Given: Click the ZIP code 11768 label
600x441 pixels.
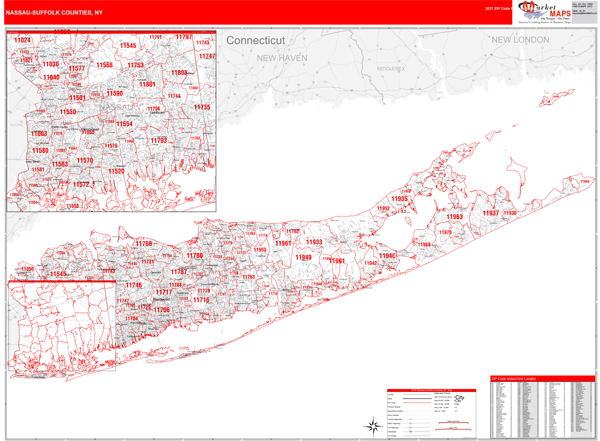Looking at the screenshot, I should (144, 243).
